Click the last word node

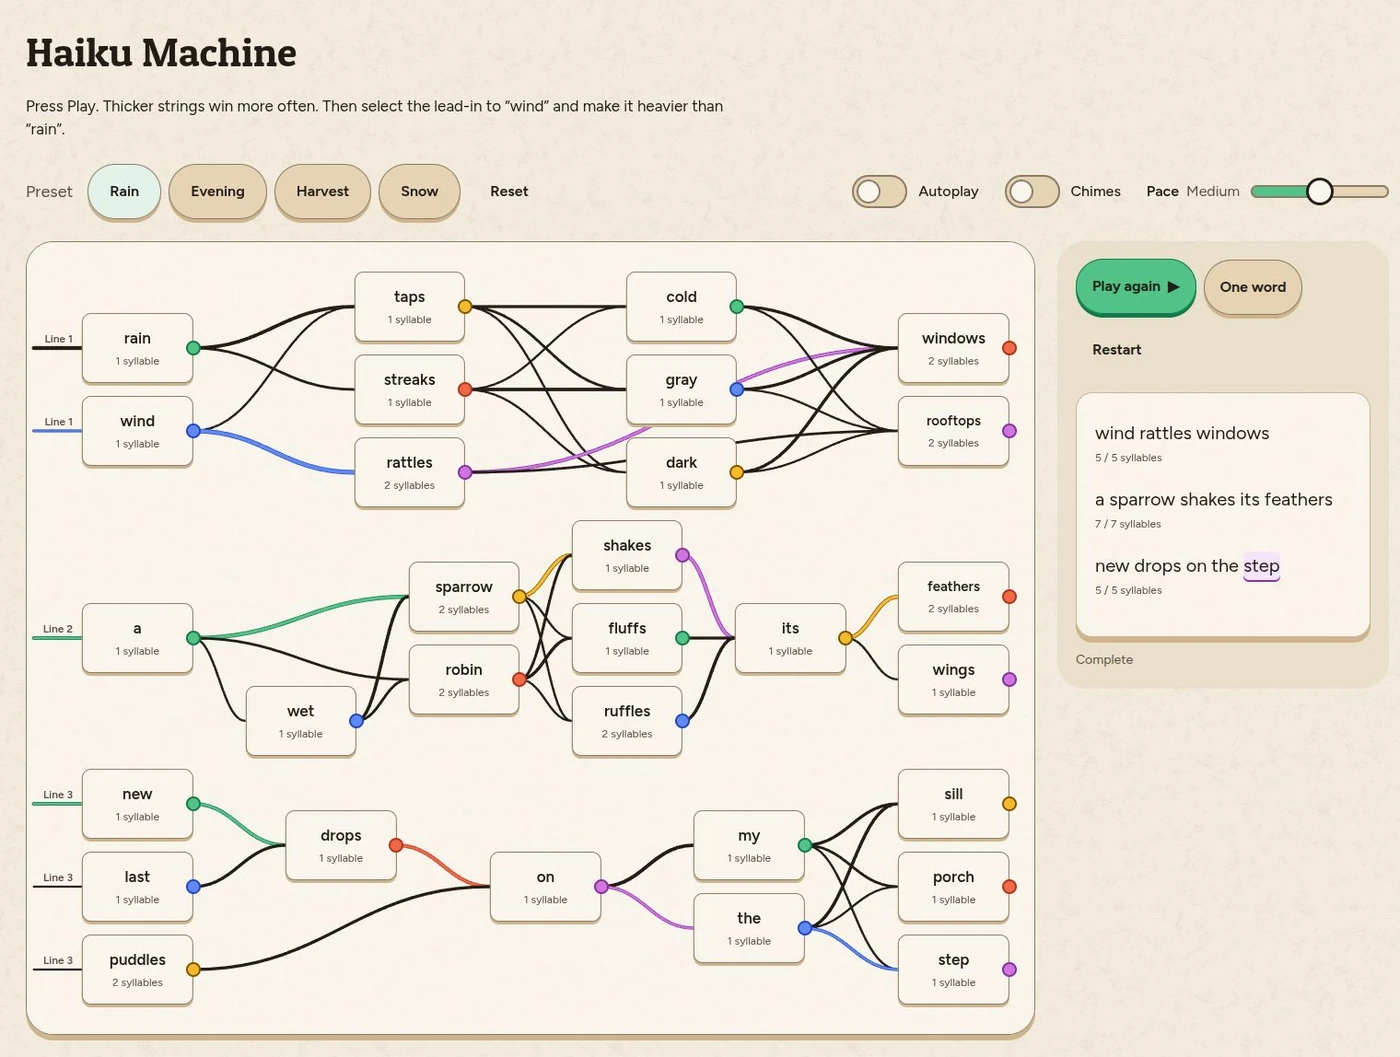coord(137,886)
